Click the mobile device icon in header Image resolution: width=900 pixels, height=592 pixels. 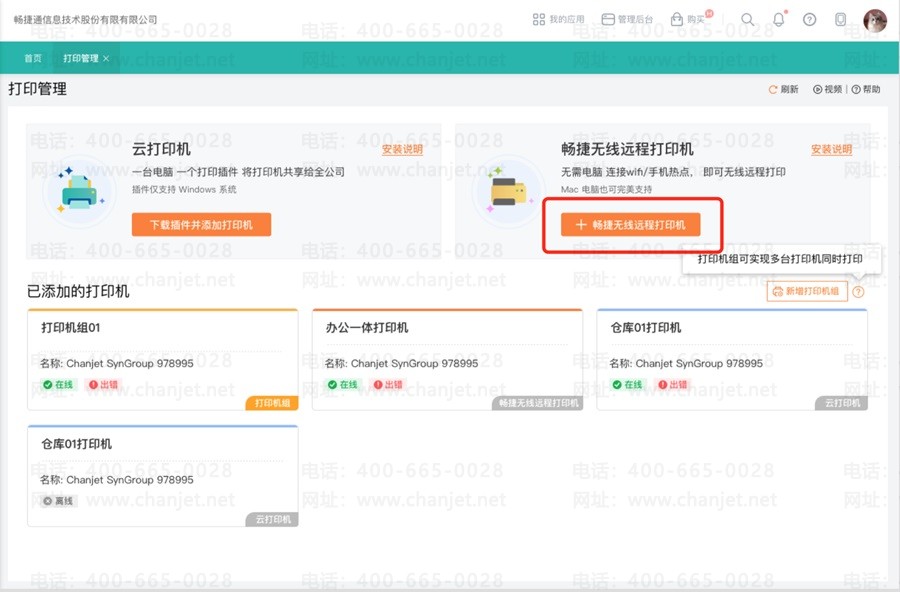pos(840,20)
